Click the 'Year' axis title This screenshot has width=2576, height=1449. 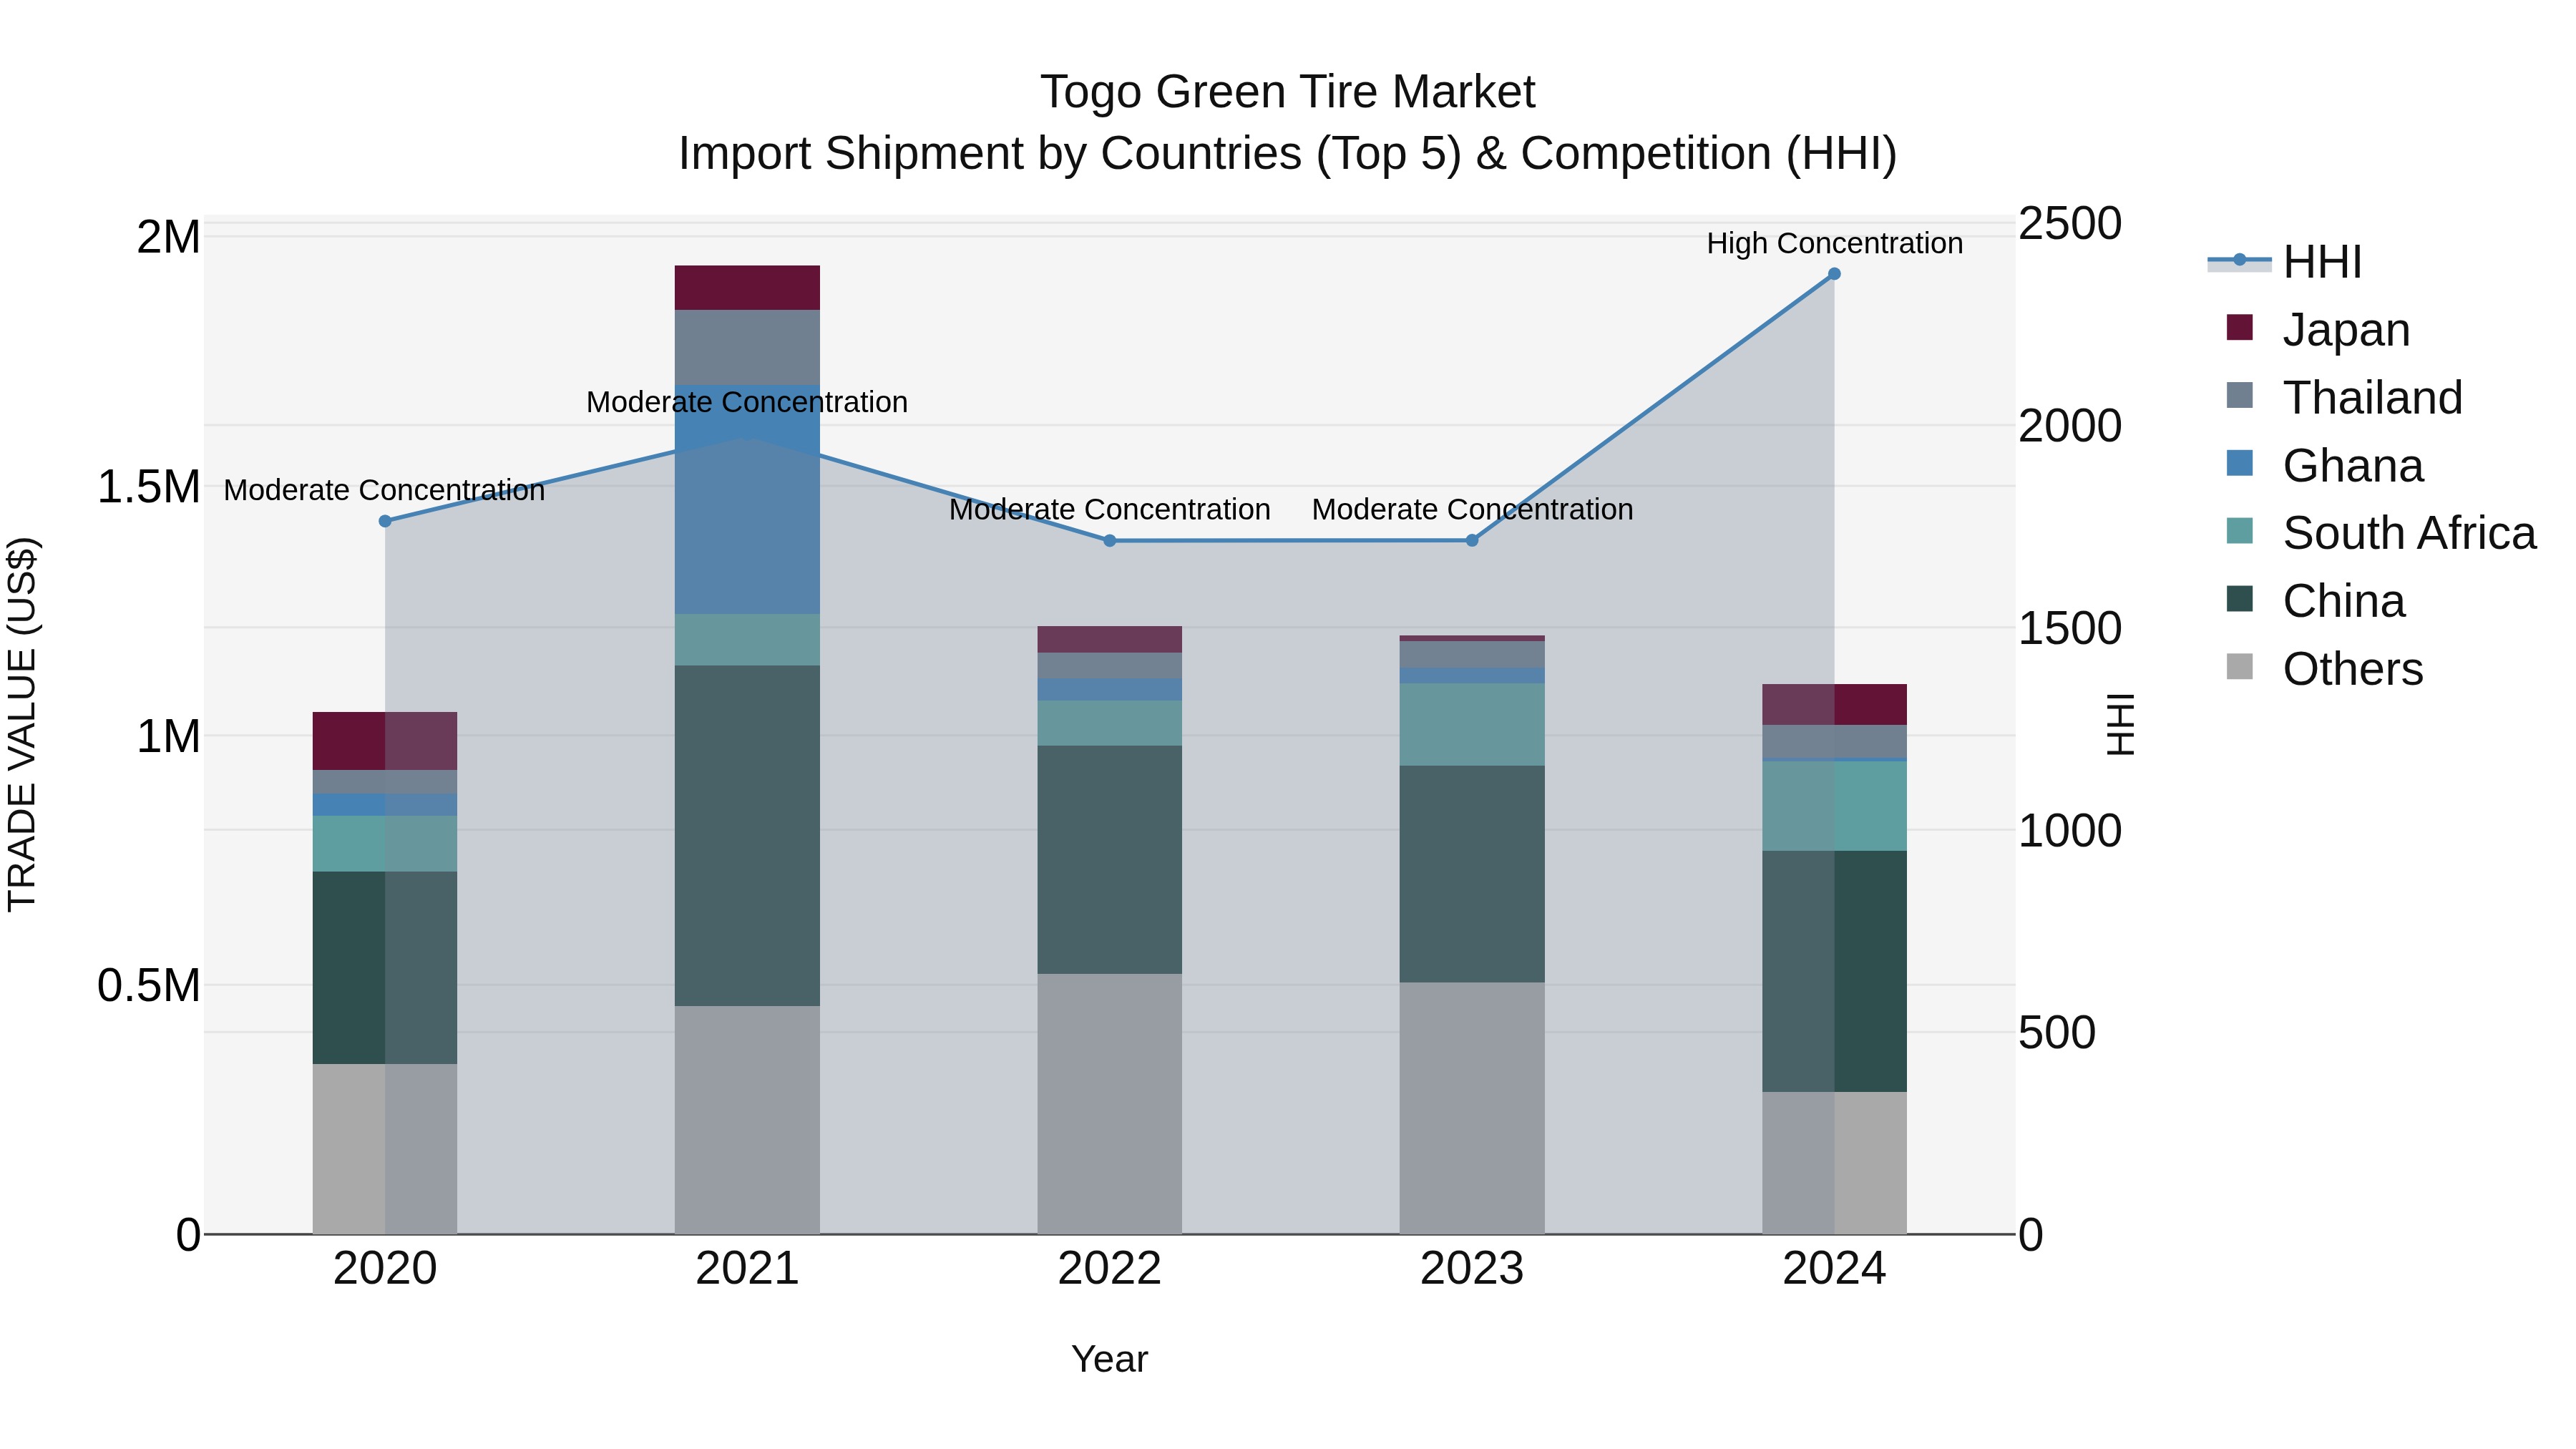[1109, 1359]
